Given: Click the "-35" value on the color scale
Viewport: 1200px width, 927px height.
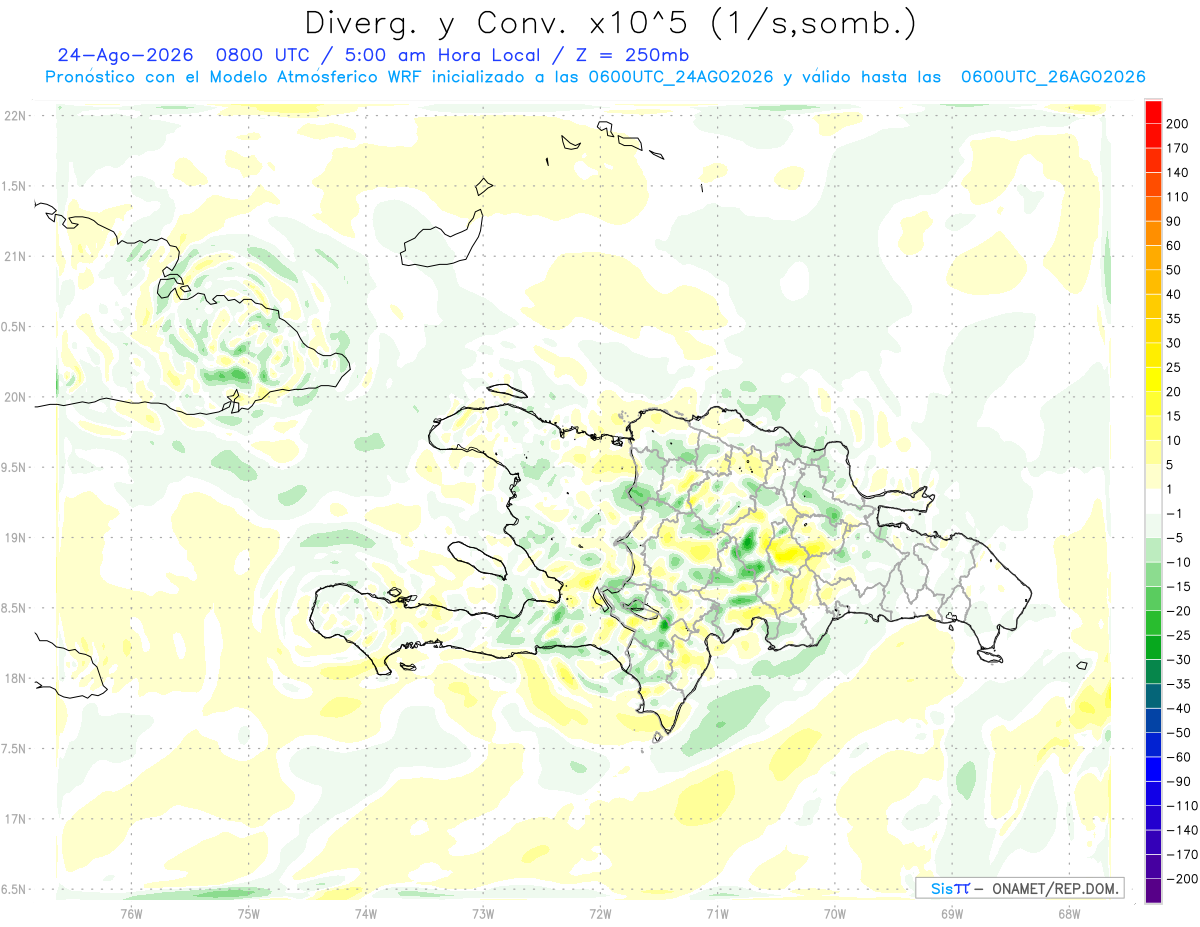Looking at the screenshot, I should 1180,684.
